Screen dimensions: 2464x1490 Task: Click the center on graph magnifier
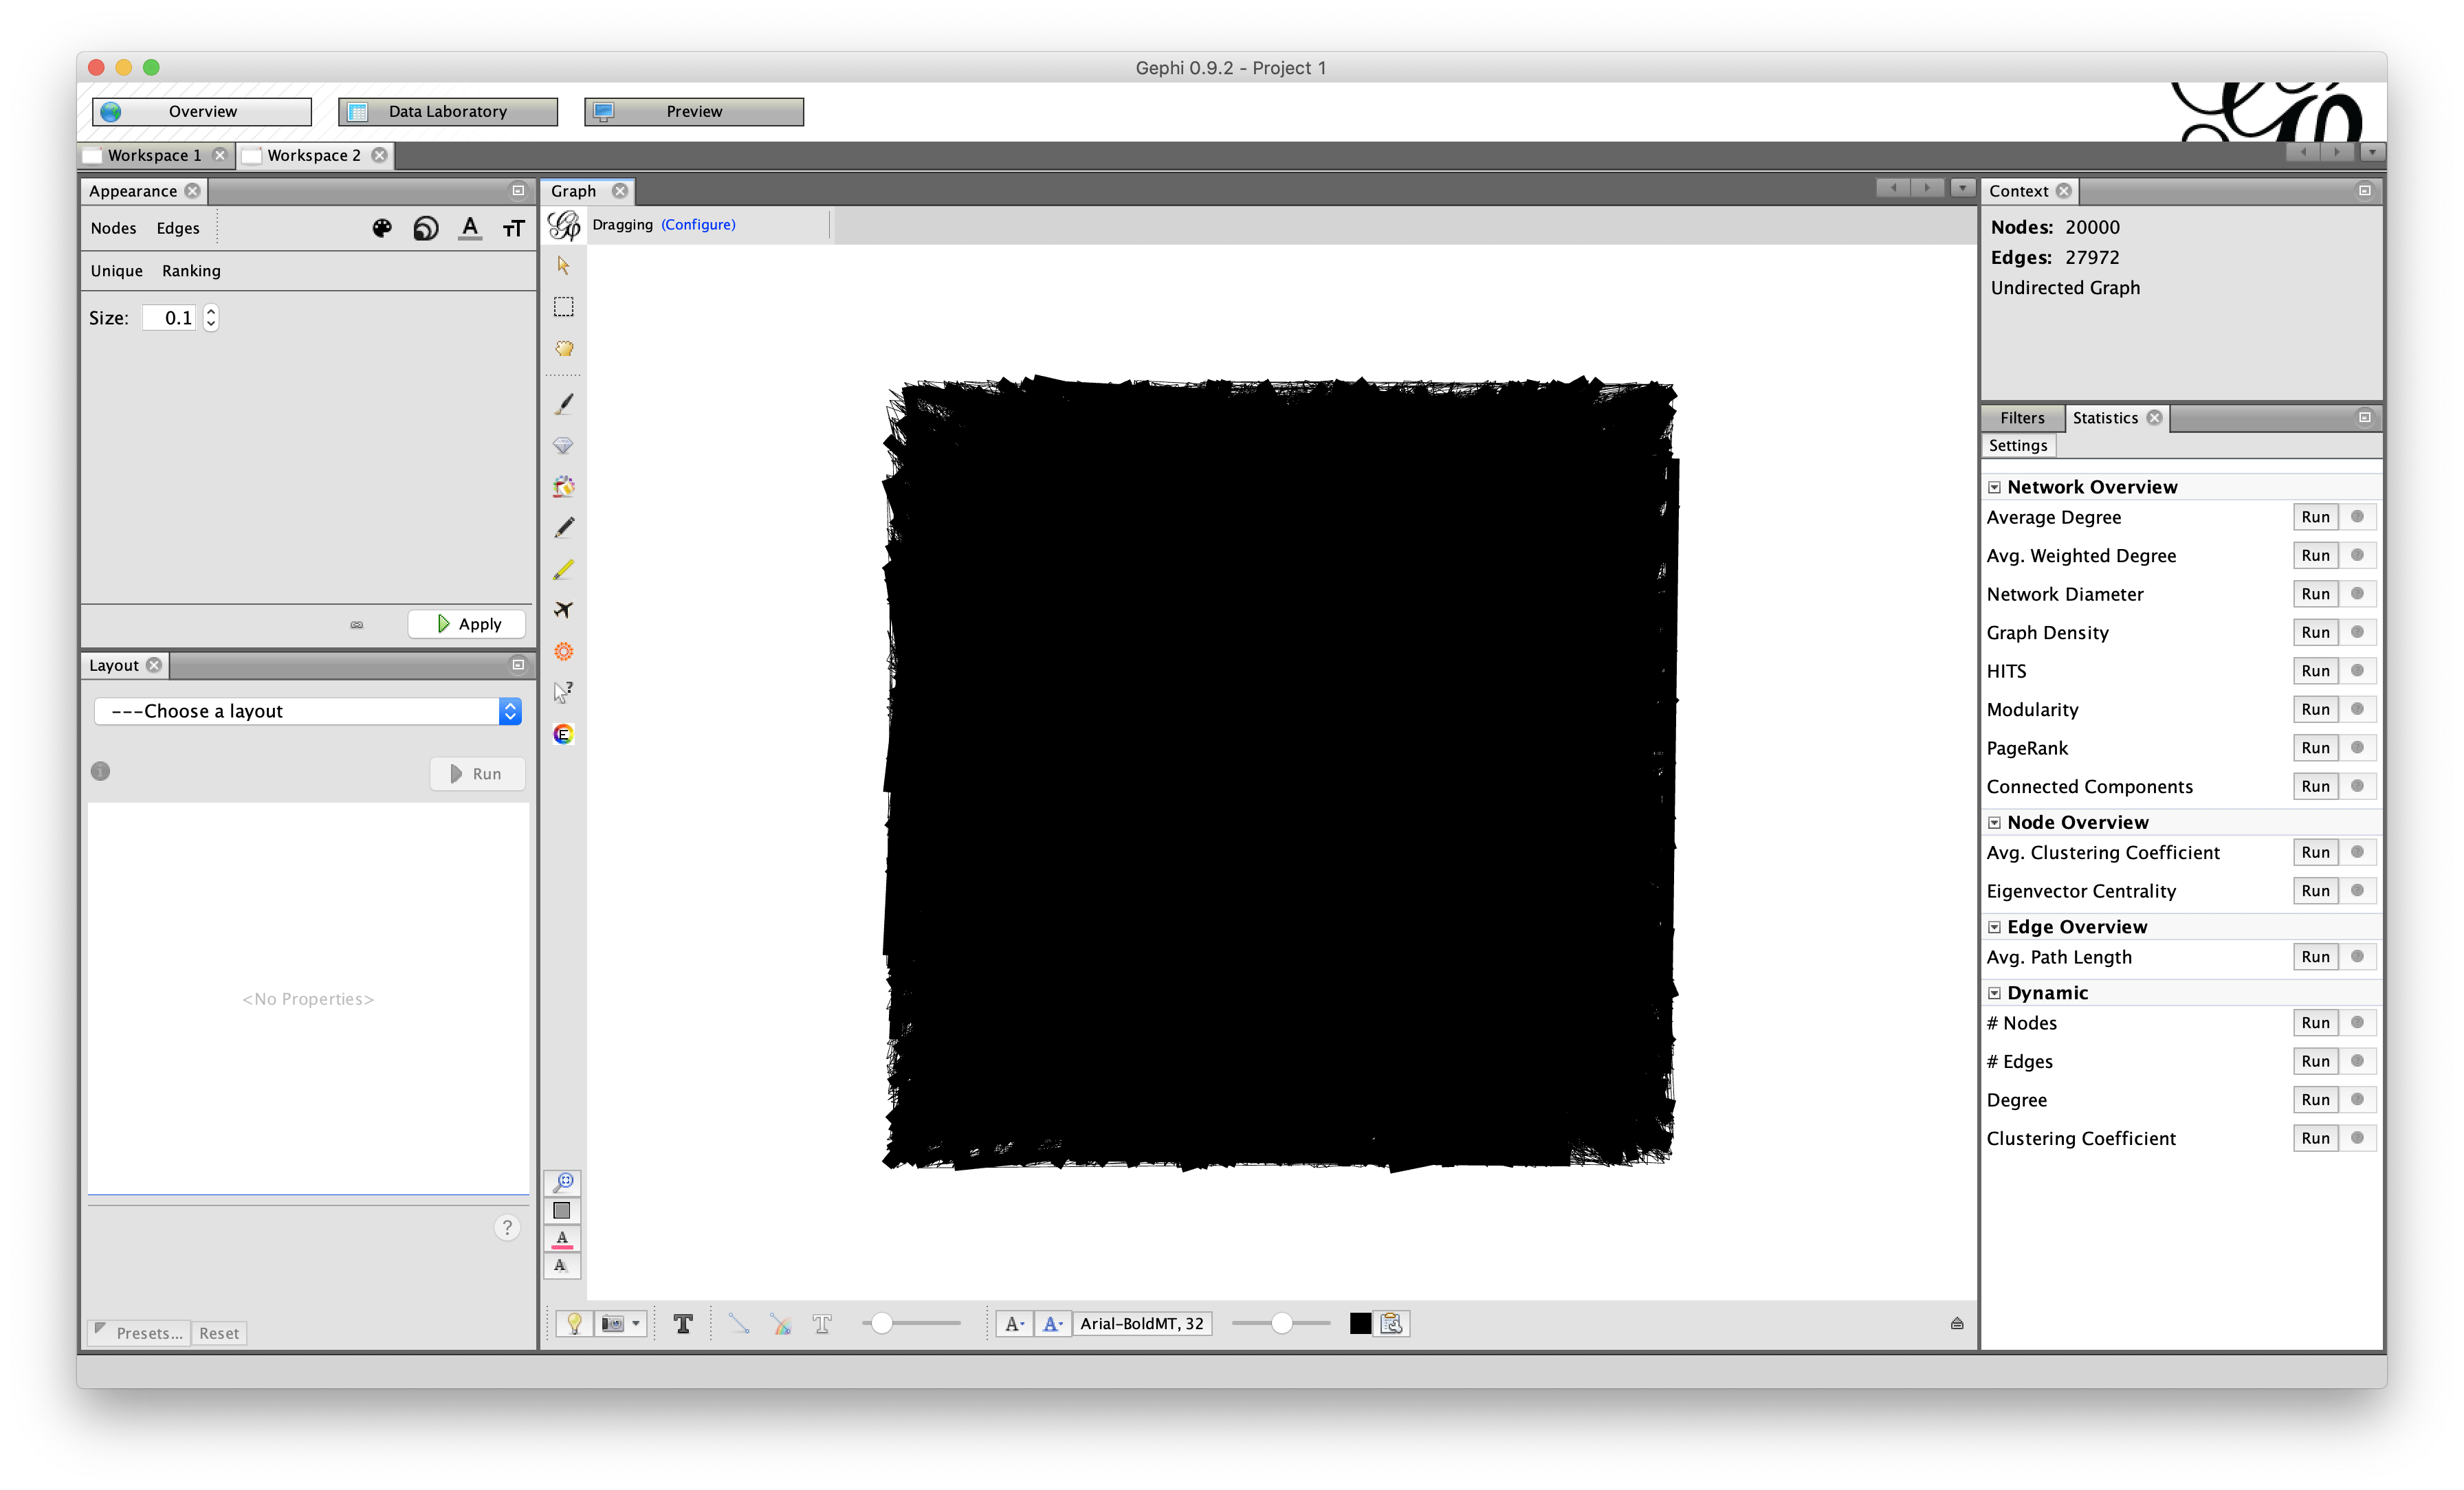[563, 1183]
